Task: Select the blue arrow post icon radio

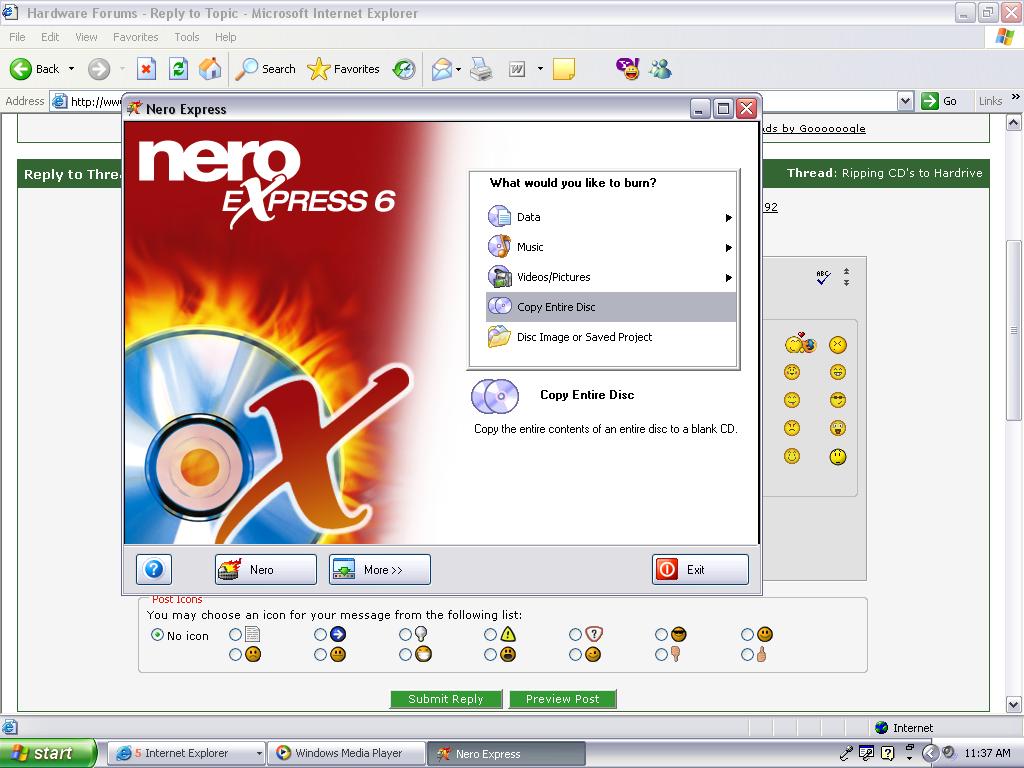Action: tap(321, 634)
